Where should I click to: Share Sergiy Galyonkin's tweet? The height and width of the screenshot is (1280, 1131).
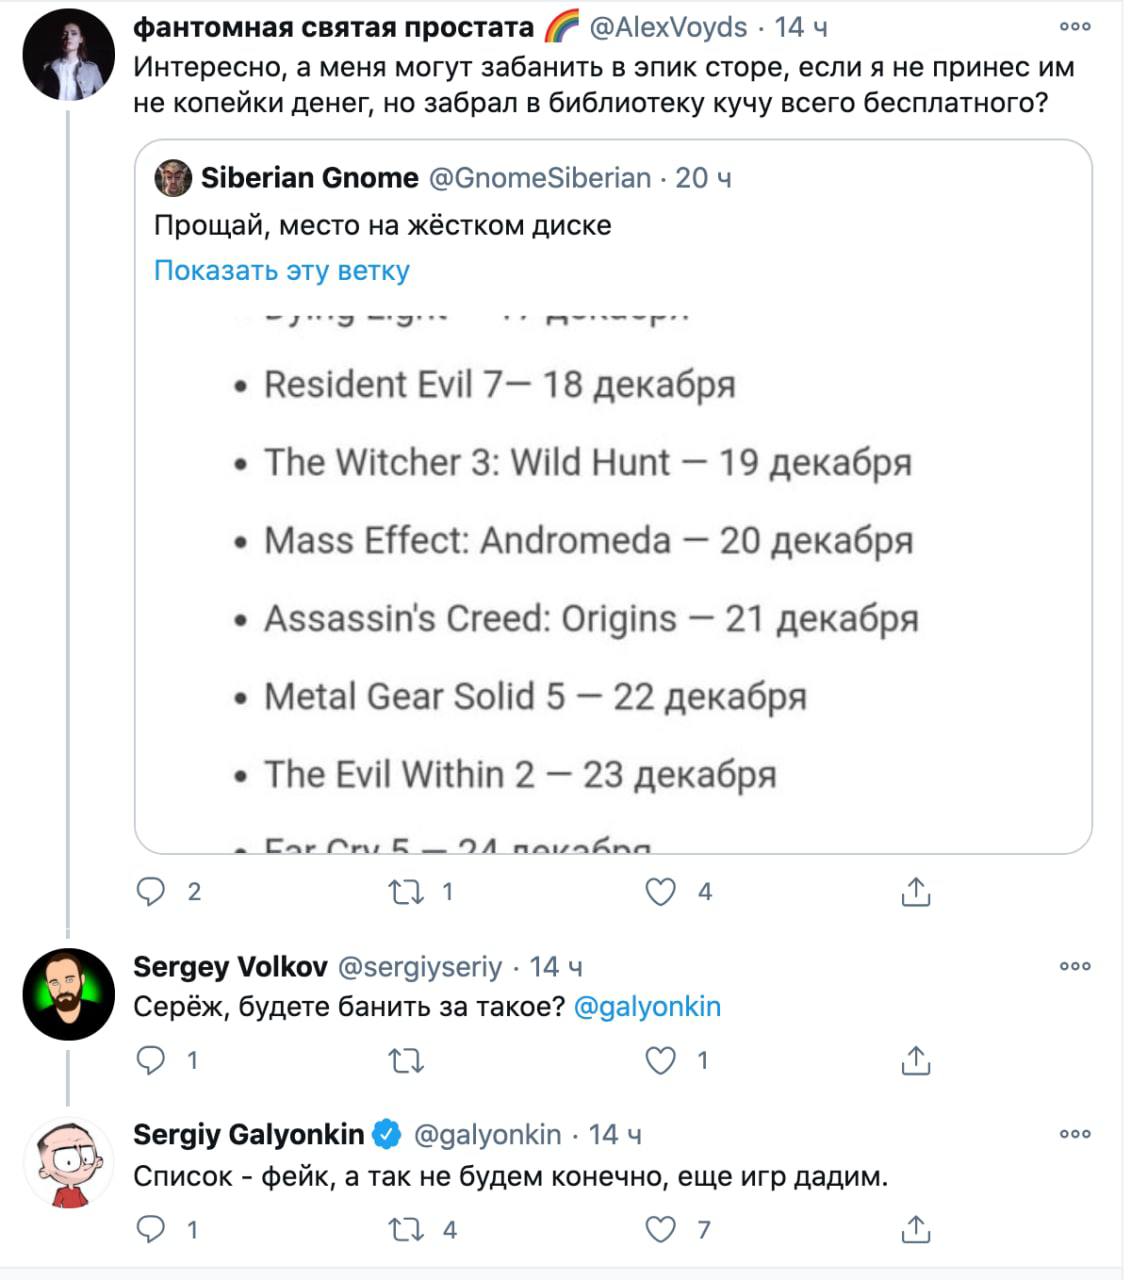point(915,1229)
